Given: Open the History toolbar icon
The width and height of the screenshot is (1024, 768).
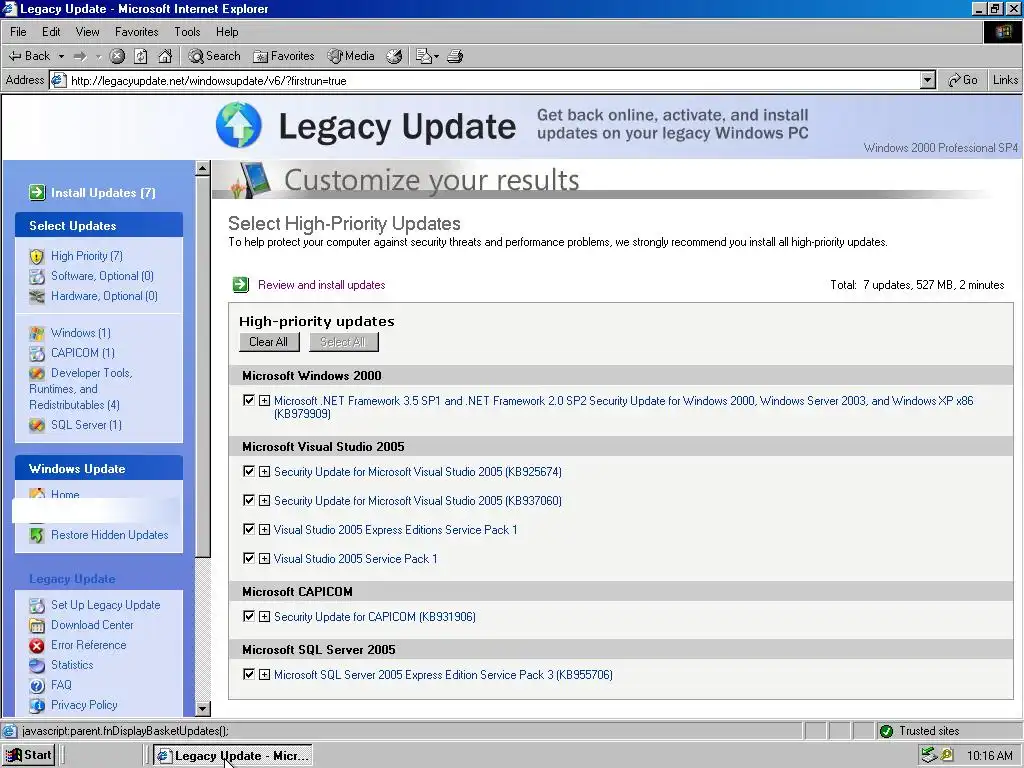Looking at the screenshot, I should (x=394, y=56).
